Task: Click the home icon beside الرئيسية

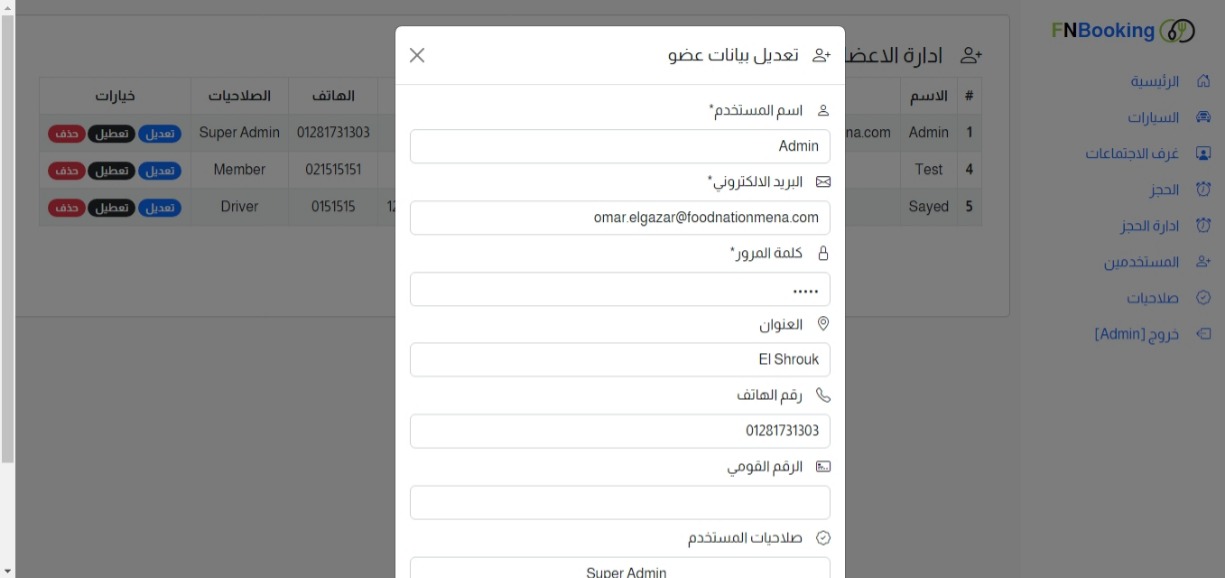Action: pos(1204,81)
